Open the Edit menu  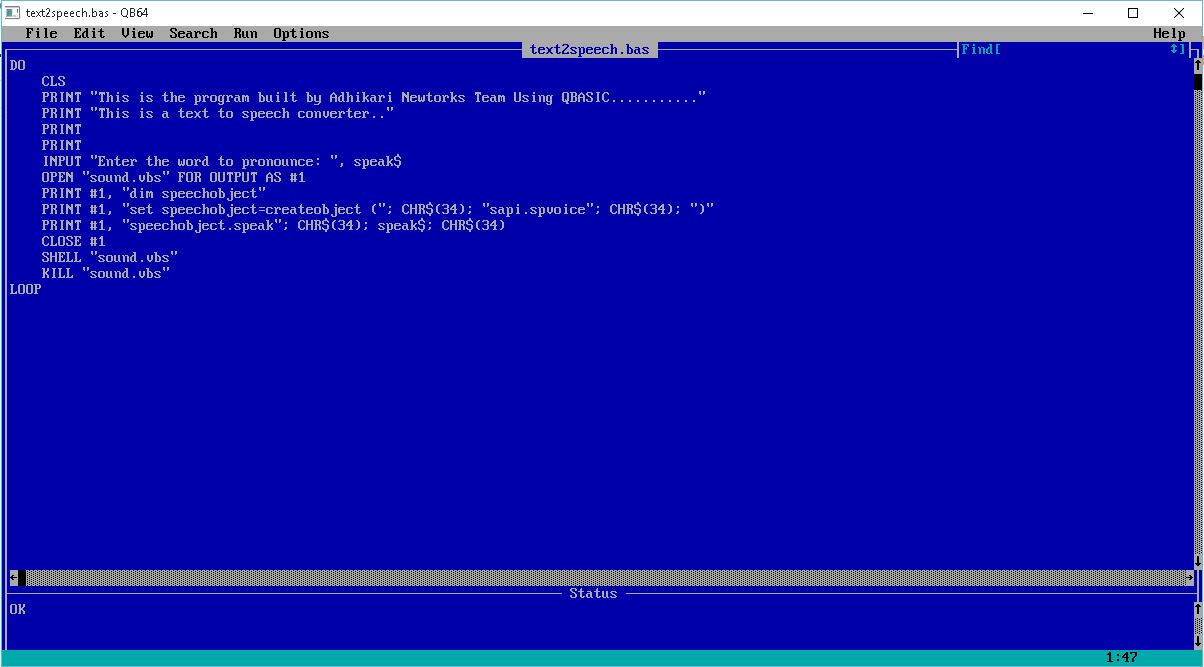click(x=88, y=33)
